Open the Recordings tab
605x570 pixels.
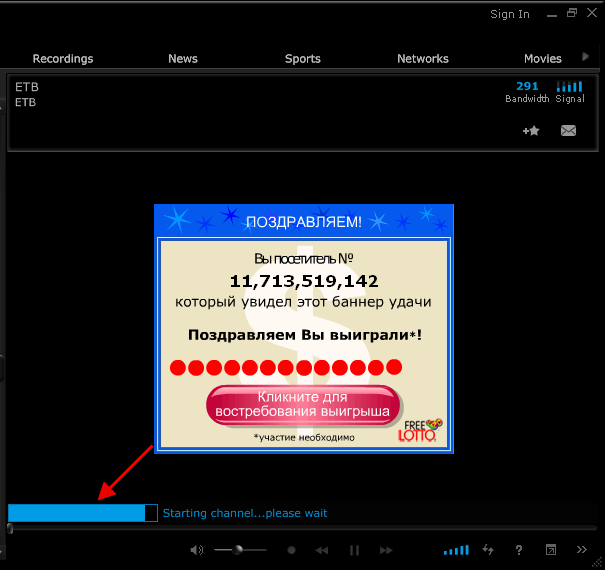(x=62, y=59)
